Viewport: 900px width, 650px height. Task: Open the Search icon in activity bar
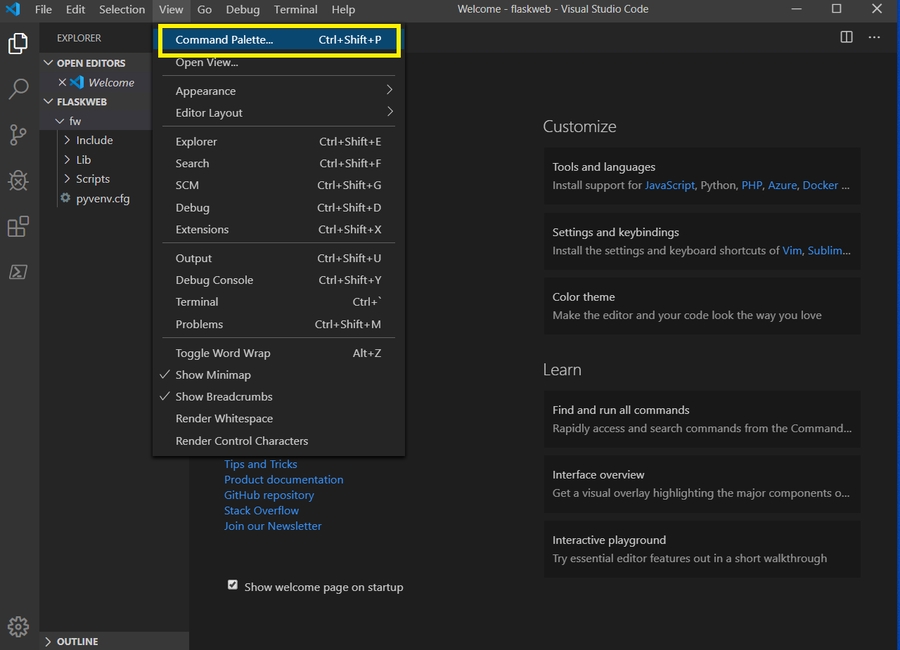pyautogui.click(x=18, y=90)
